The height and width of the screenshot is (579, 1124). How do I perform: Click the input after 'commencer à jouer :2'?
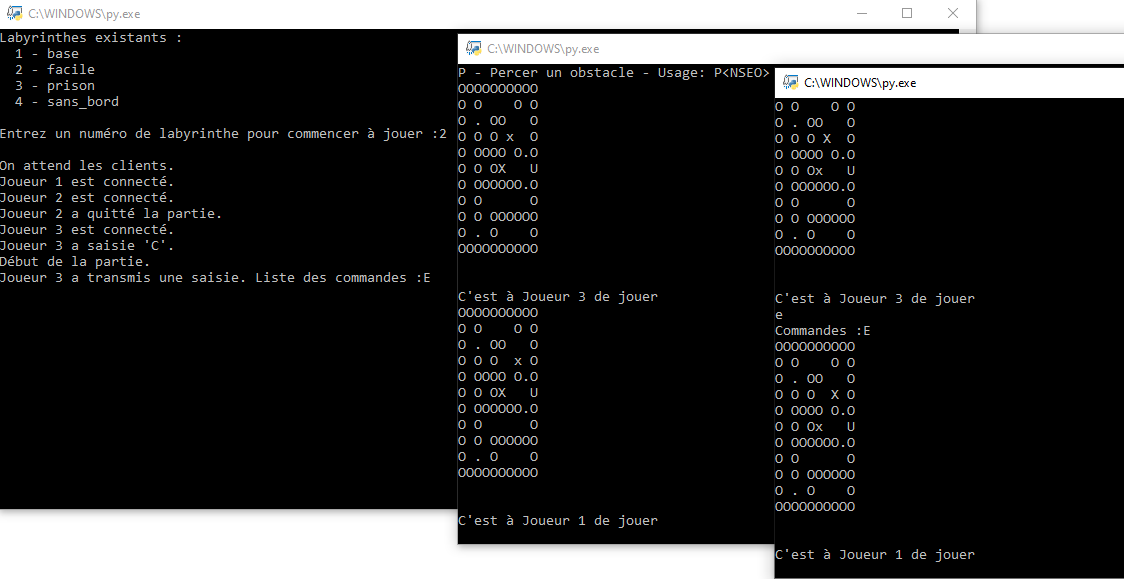click(x=441, y=133)
